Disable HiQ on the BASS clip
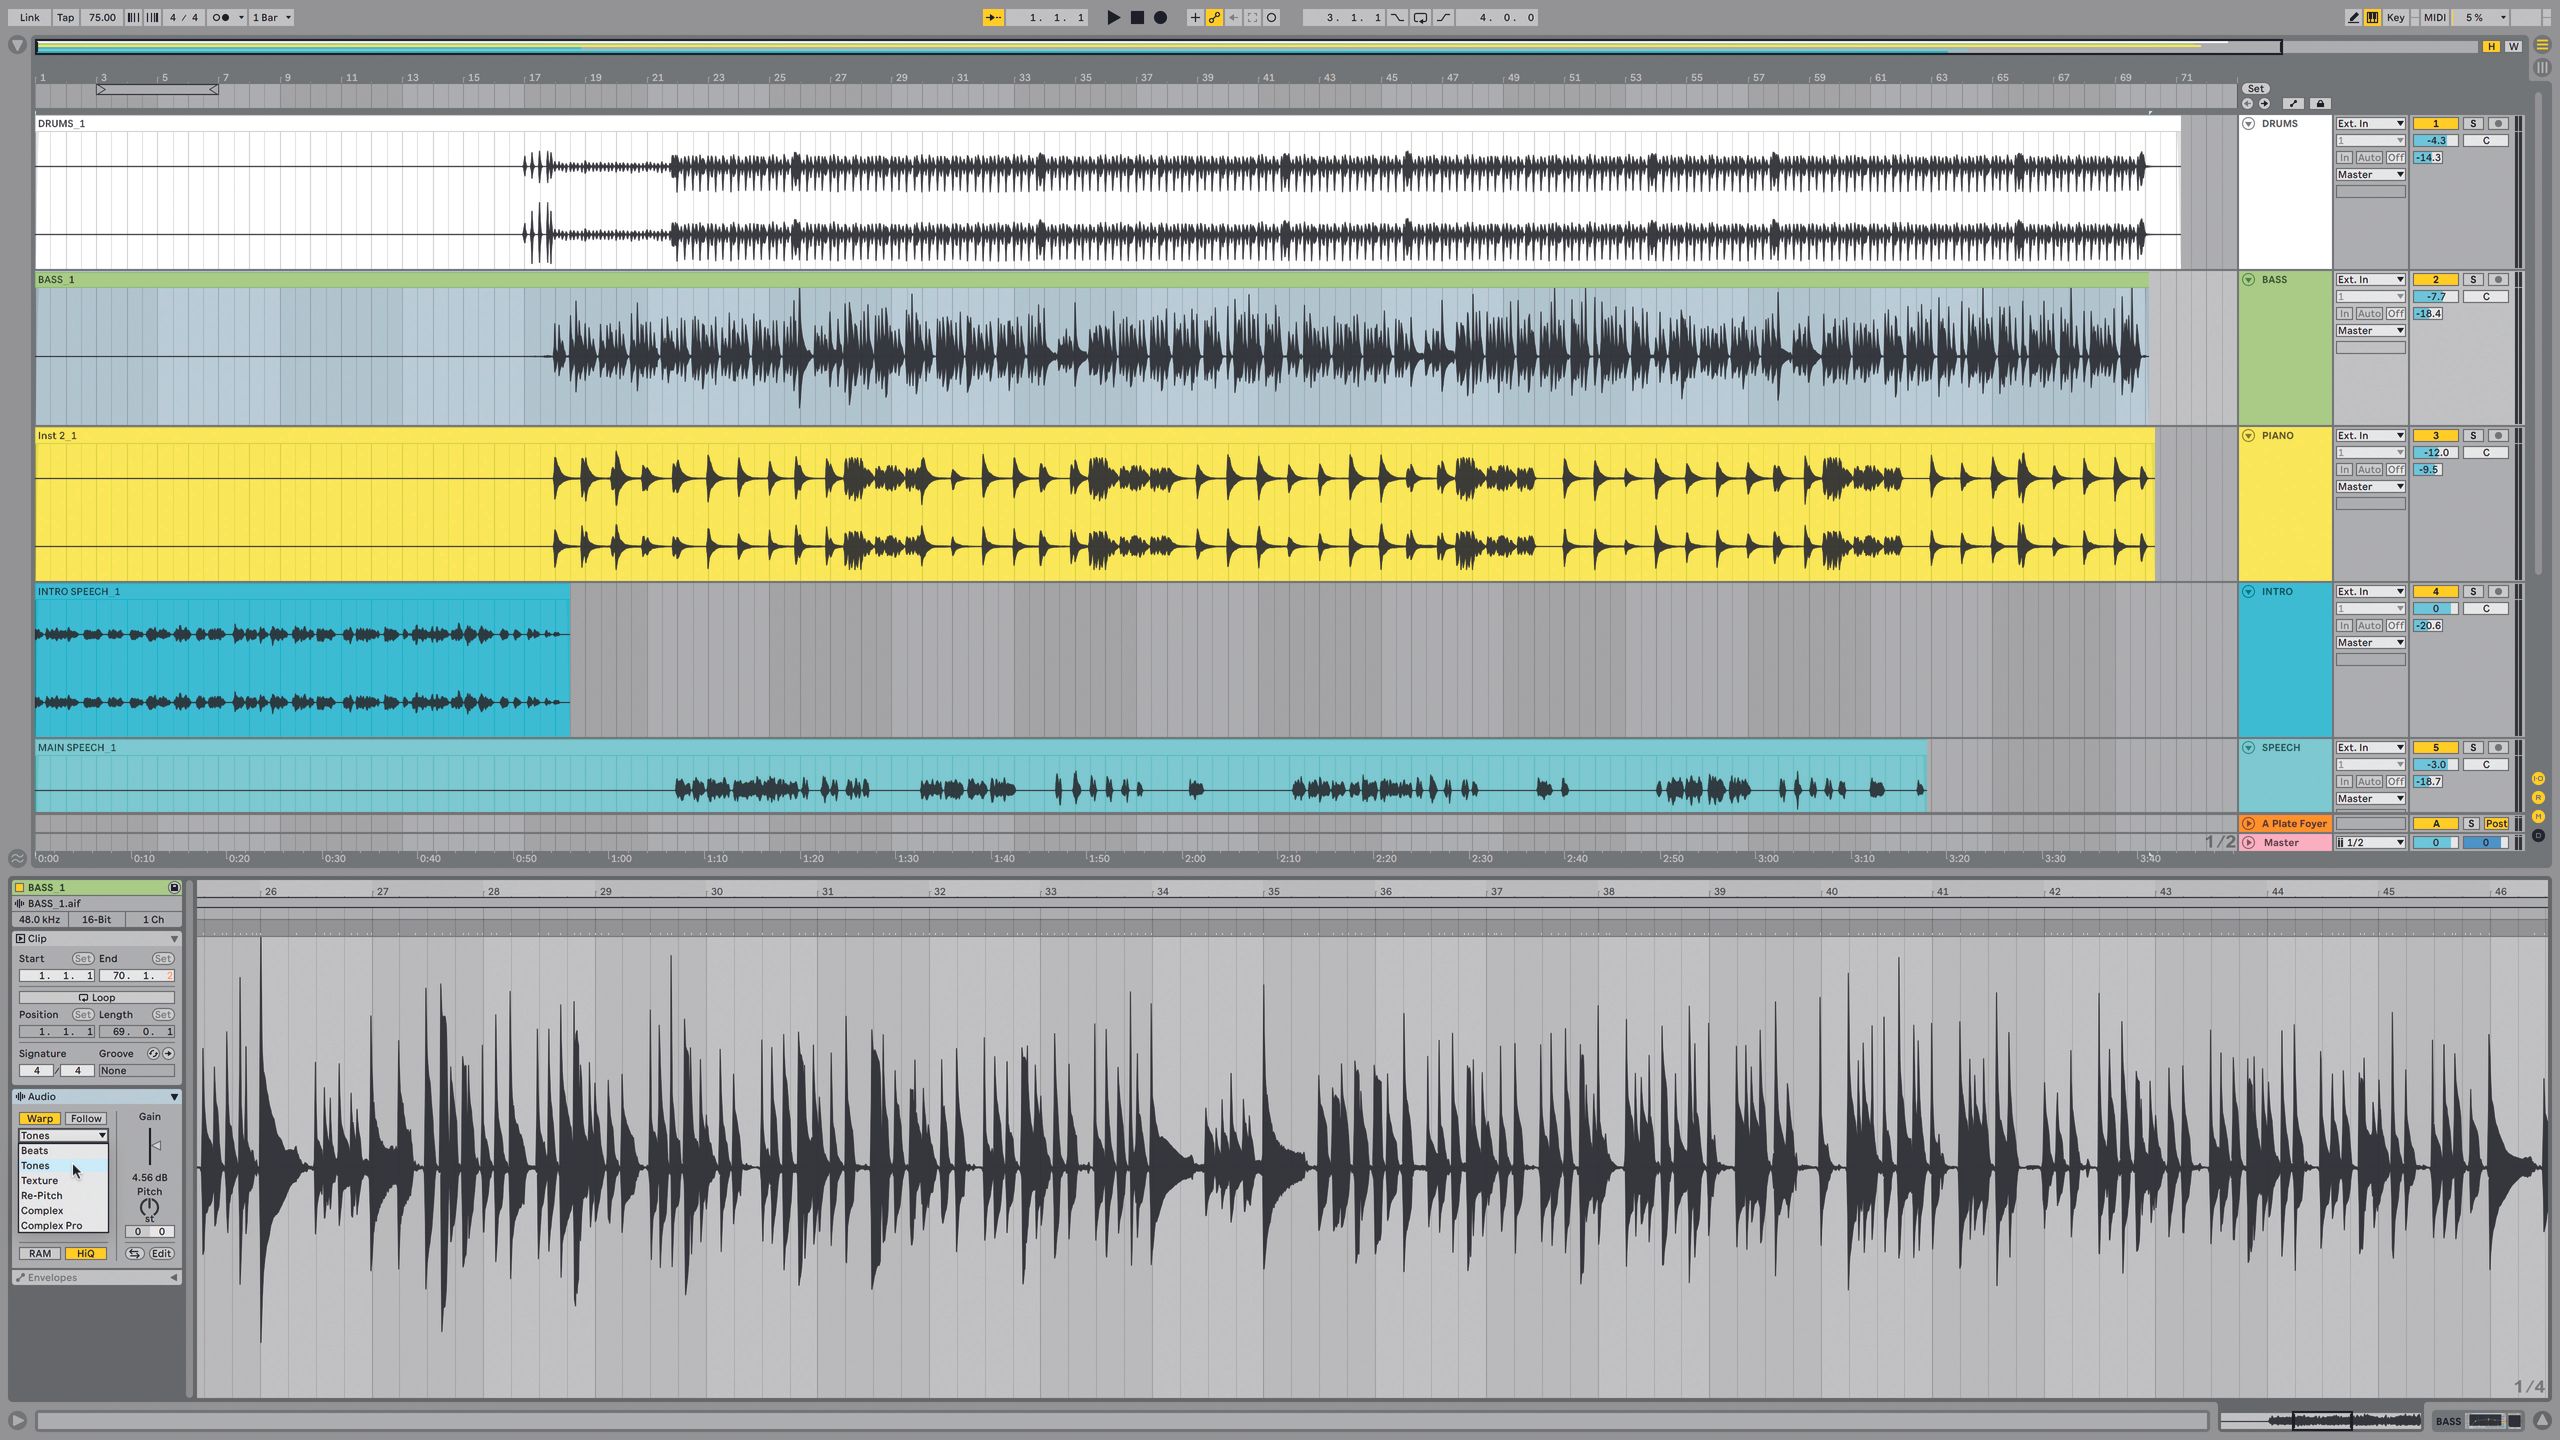 pos(86,1253)
